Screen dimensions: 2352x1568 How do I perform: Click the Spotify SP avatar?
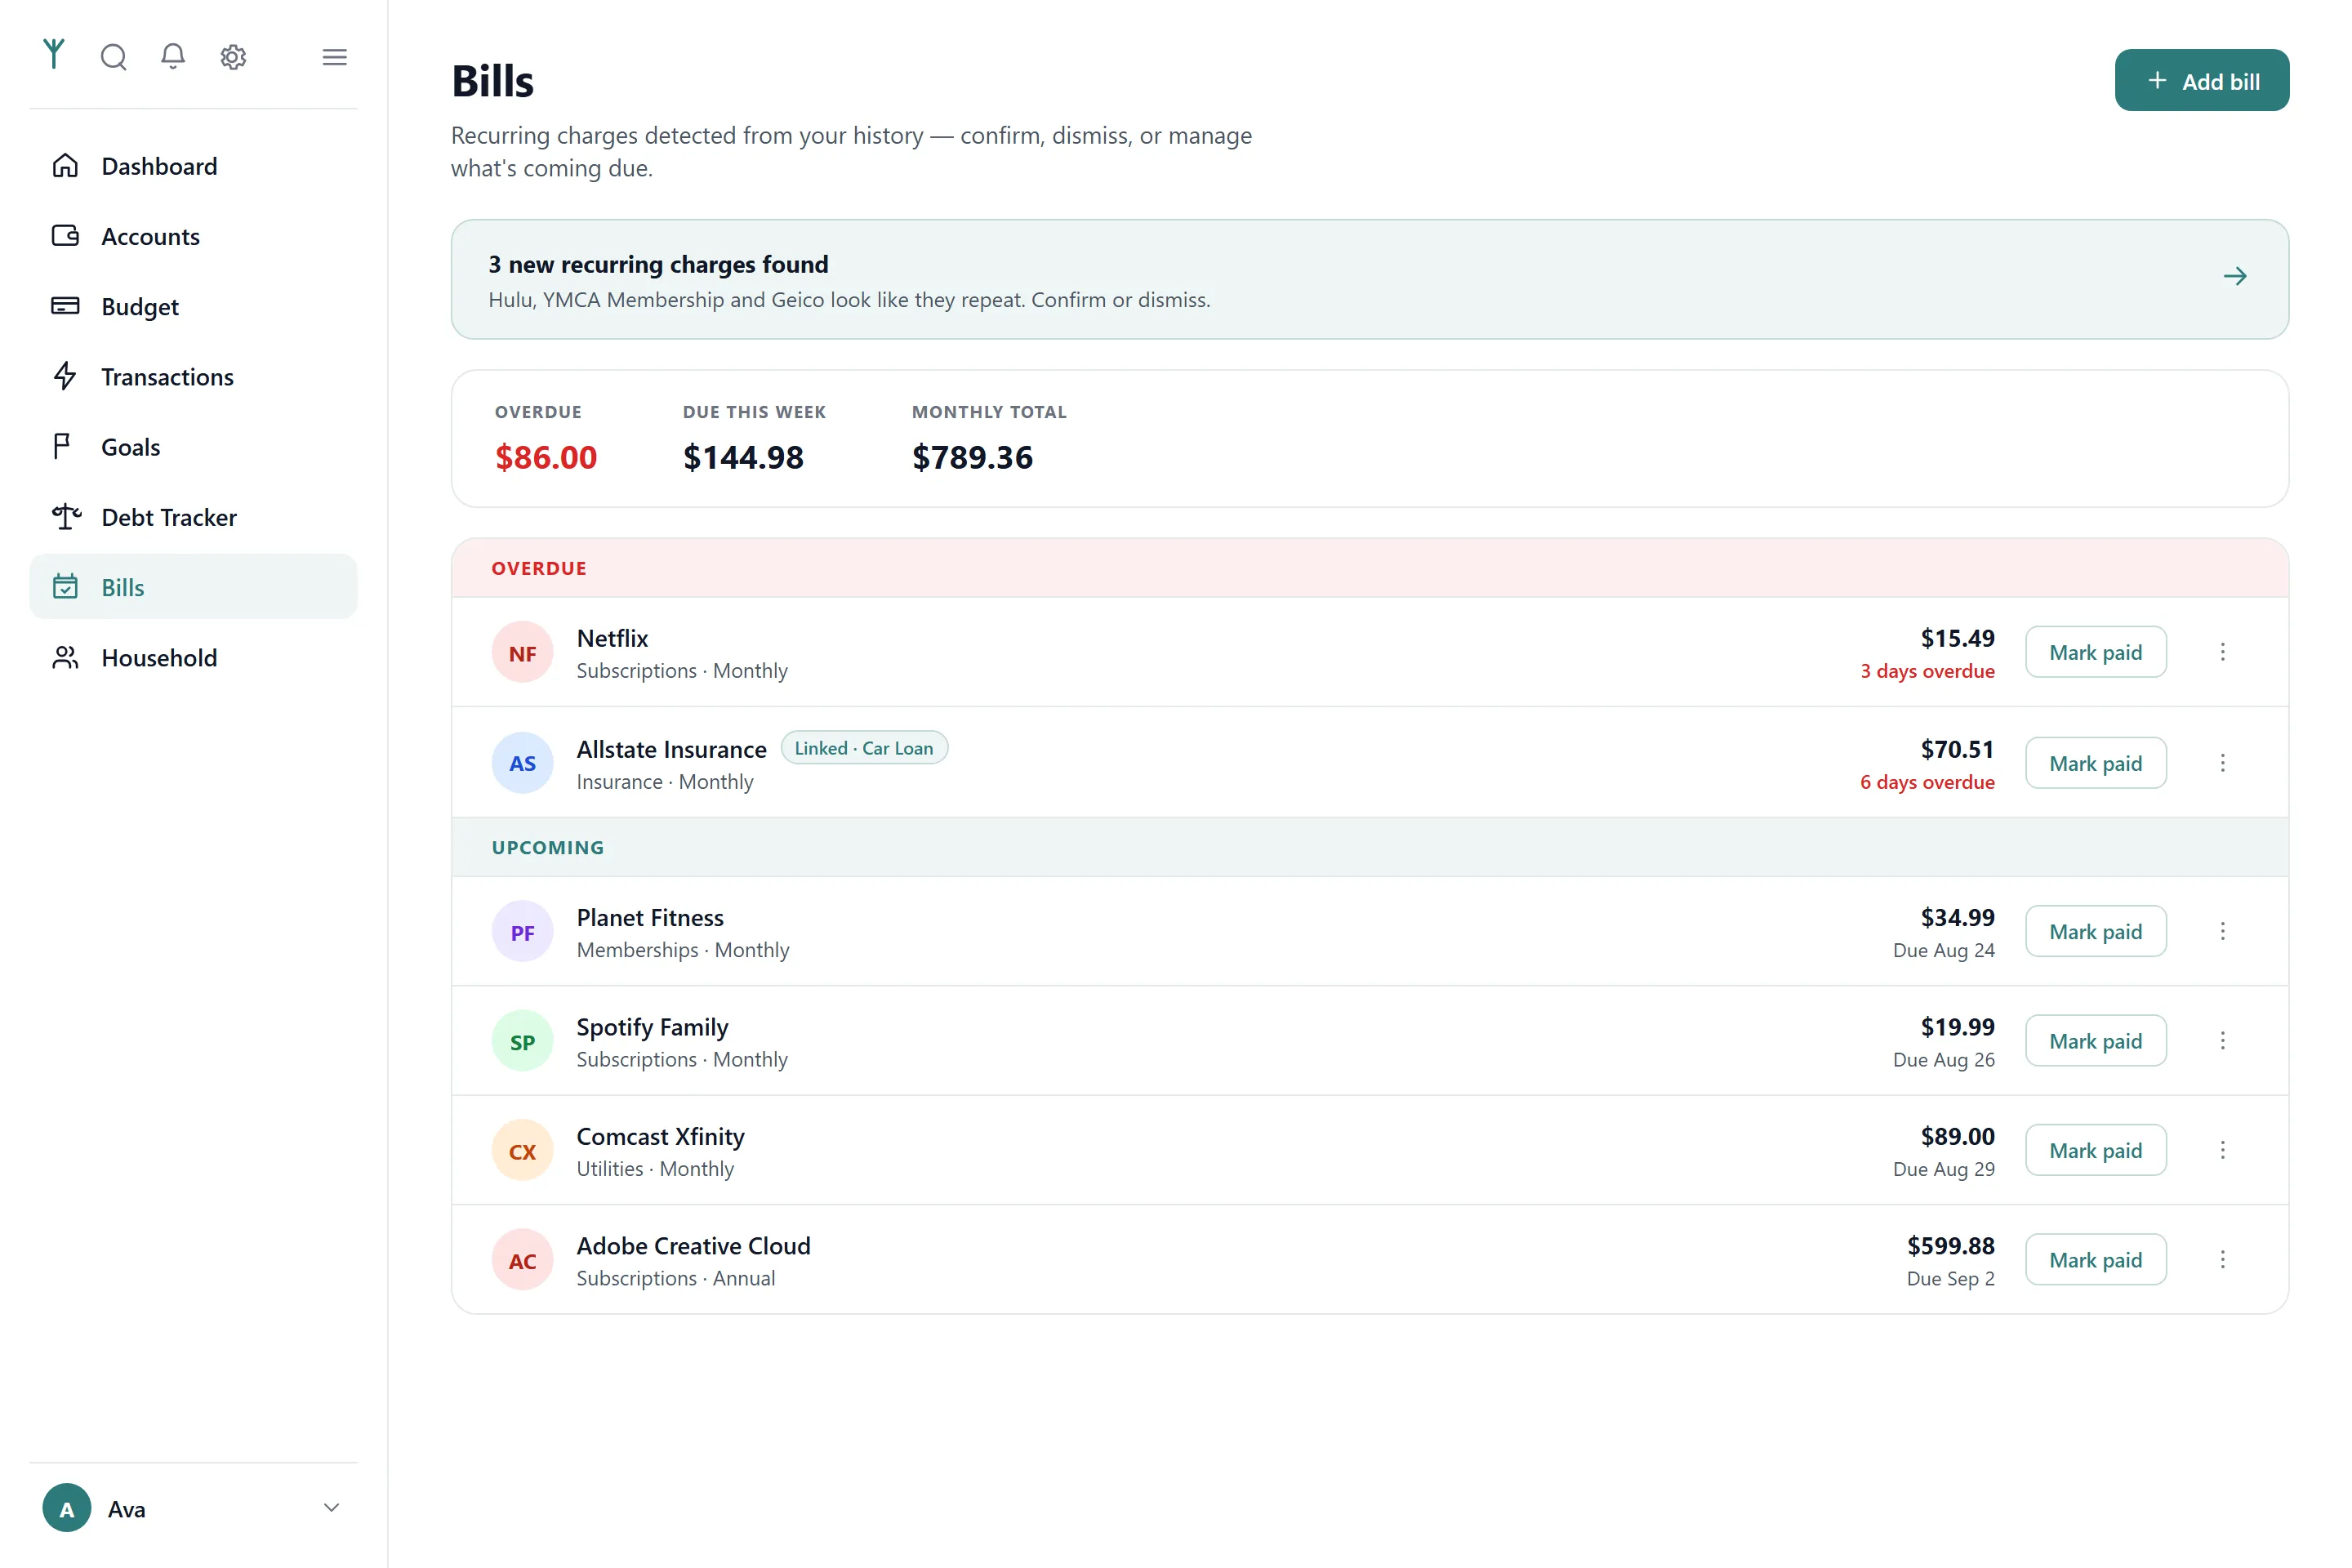pos(522,1041)
